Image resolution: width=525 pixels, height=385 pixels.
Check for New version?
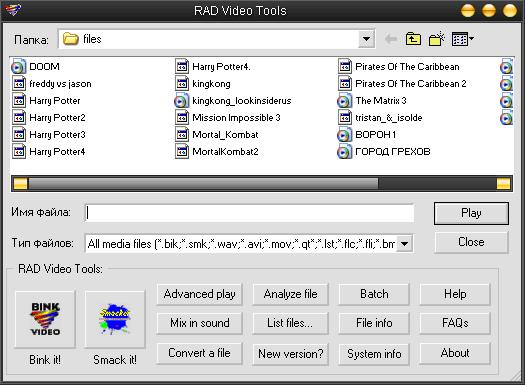click(290, 354)
